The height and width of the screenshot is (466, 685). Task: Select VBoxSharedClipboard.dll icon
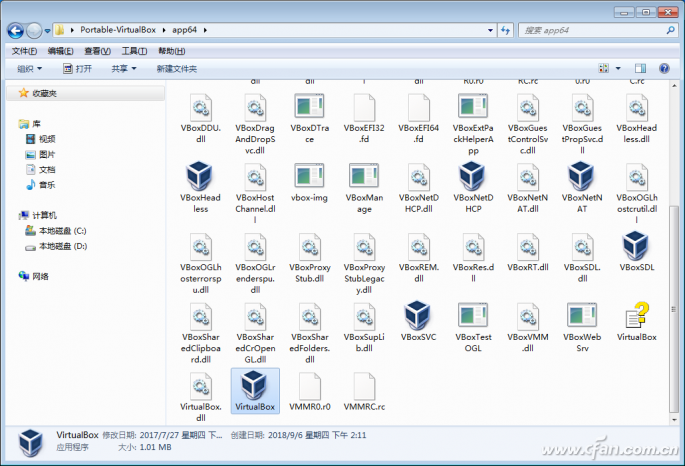pyautogui.click(x=201, y=317)
